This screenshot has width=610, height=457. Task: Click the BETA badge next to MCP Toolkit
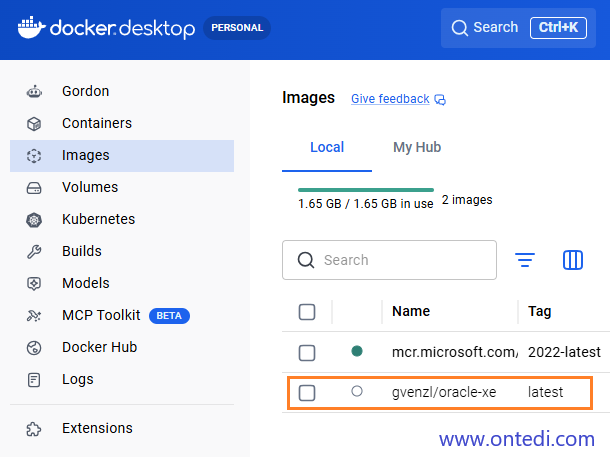pos(169,315)
